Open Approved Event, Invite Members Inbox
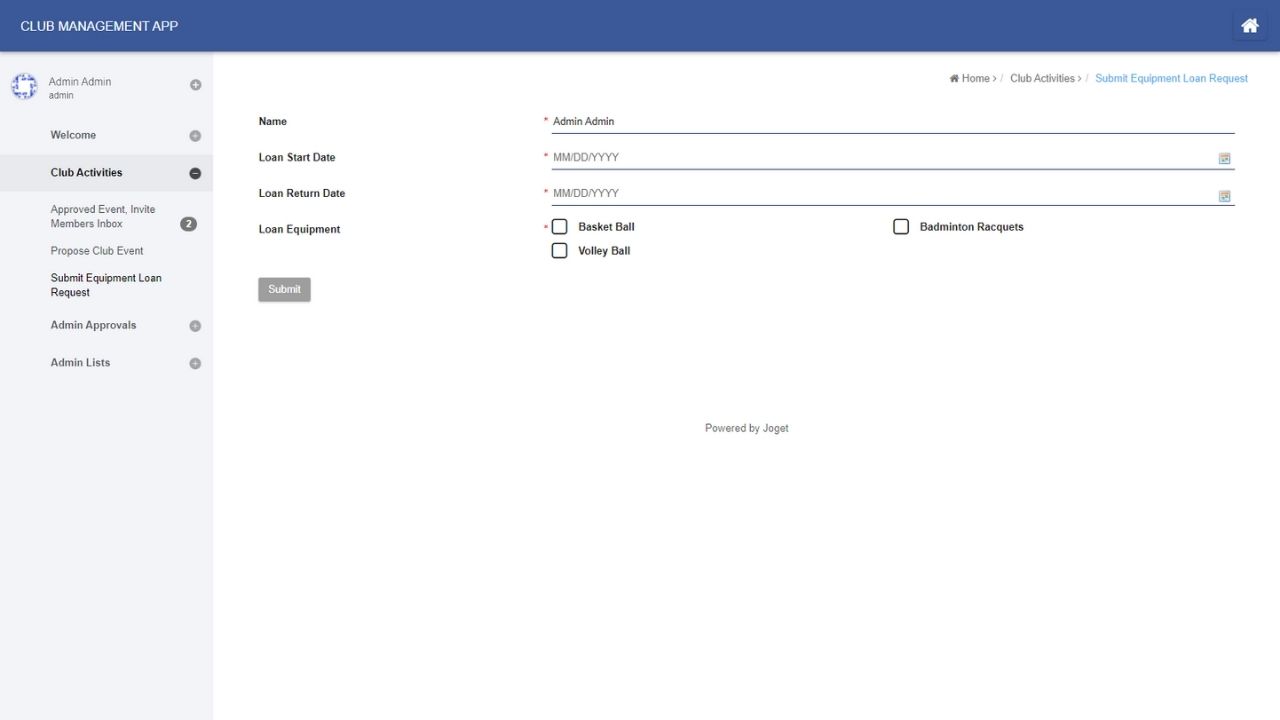 pos(103,216)
